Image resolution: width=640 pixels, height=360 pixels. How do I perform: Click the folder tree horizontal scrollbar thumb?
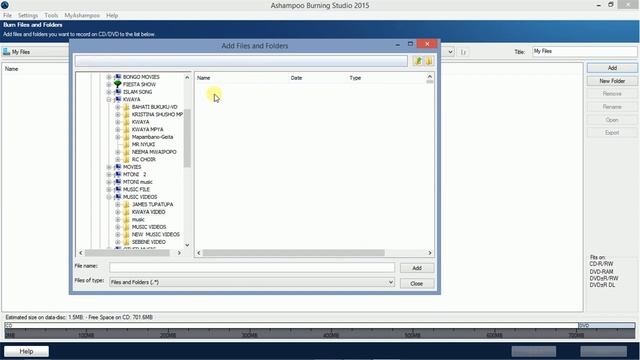[x=127, y=253]
